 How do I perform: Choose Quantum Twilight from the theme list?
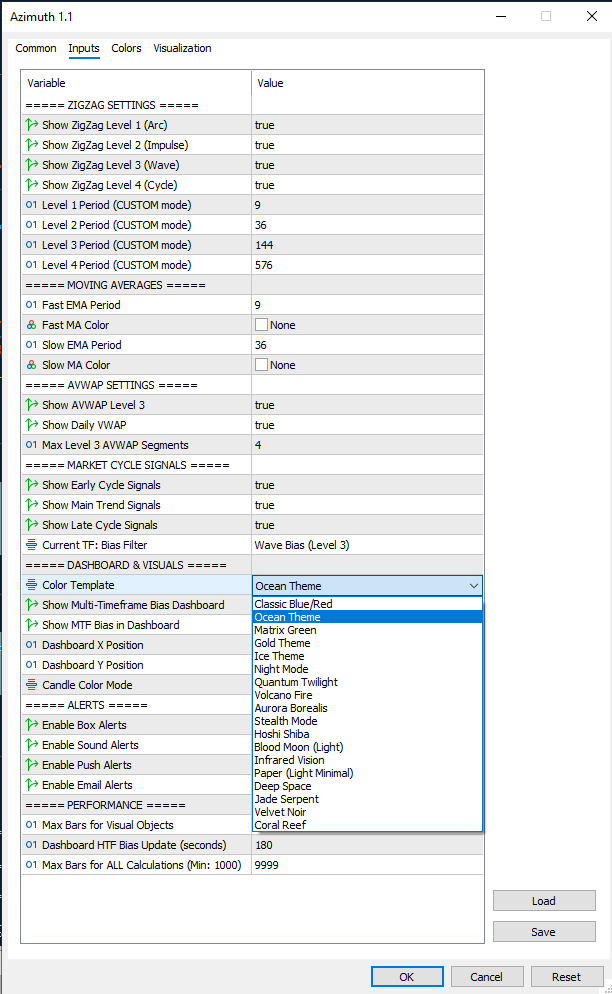(367, 682)
